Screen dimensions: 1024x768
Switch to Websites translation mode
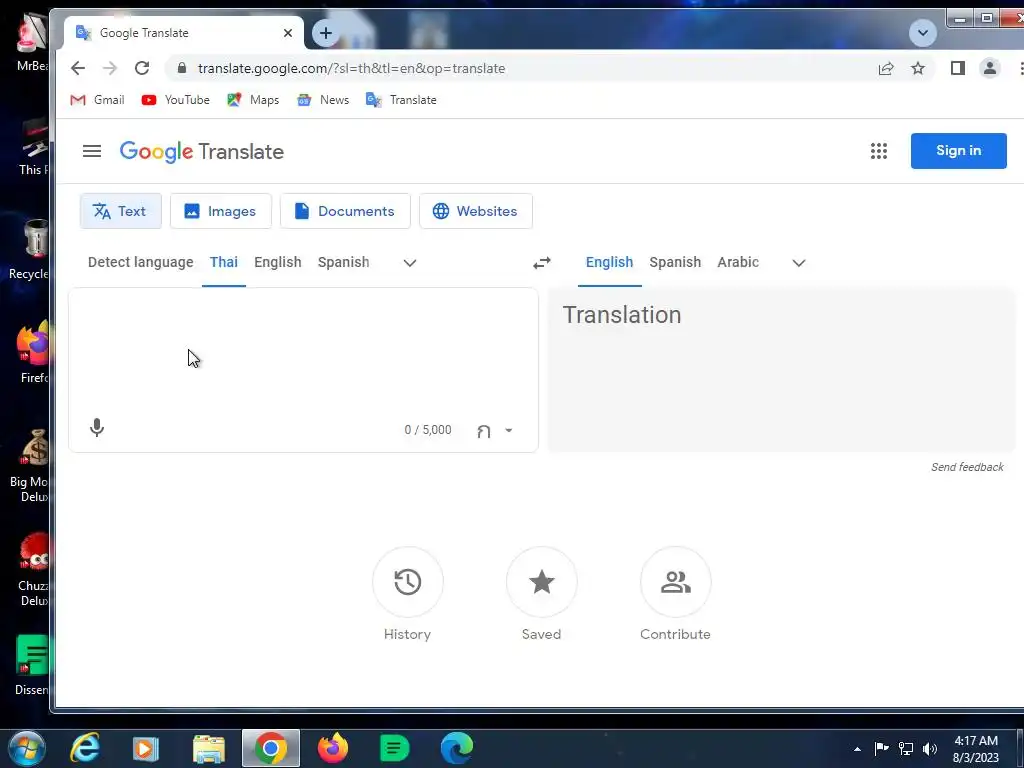pos(475,211)
